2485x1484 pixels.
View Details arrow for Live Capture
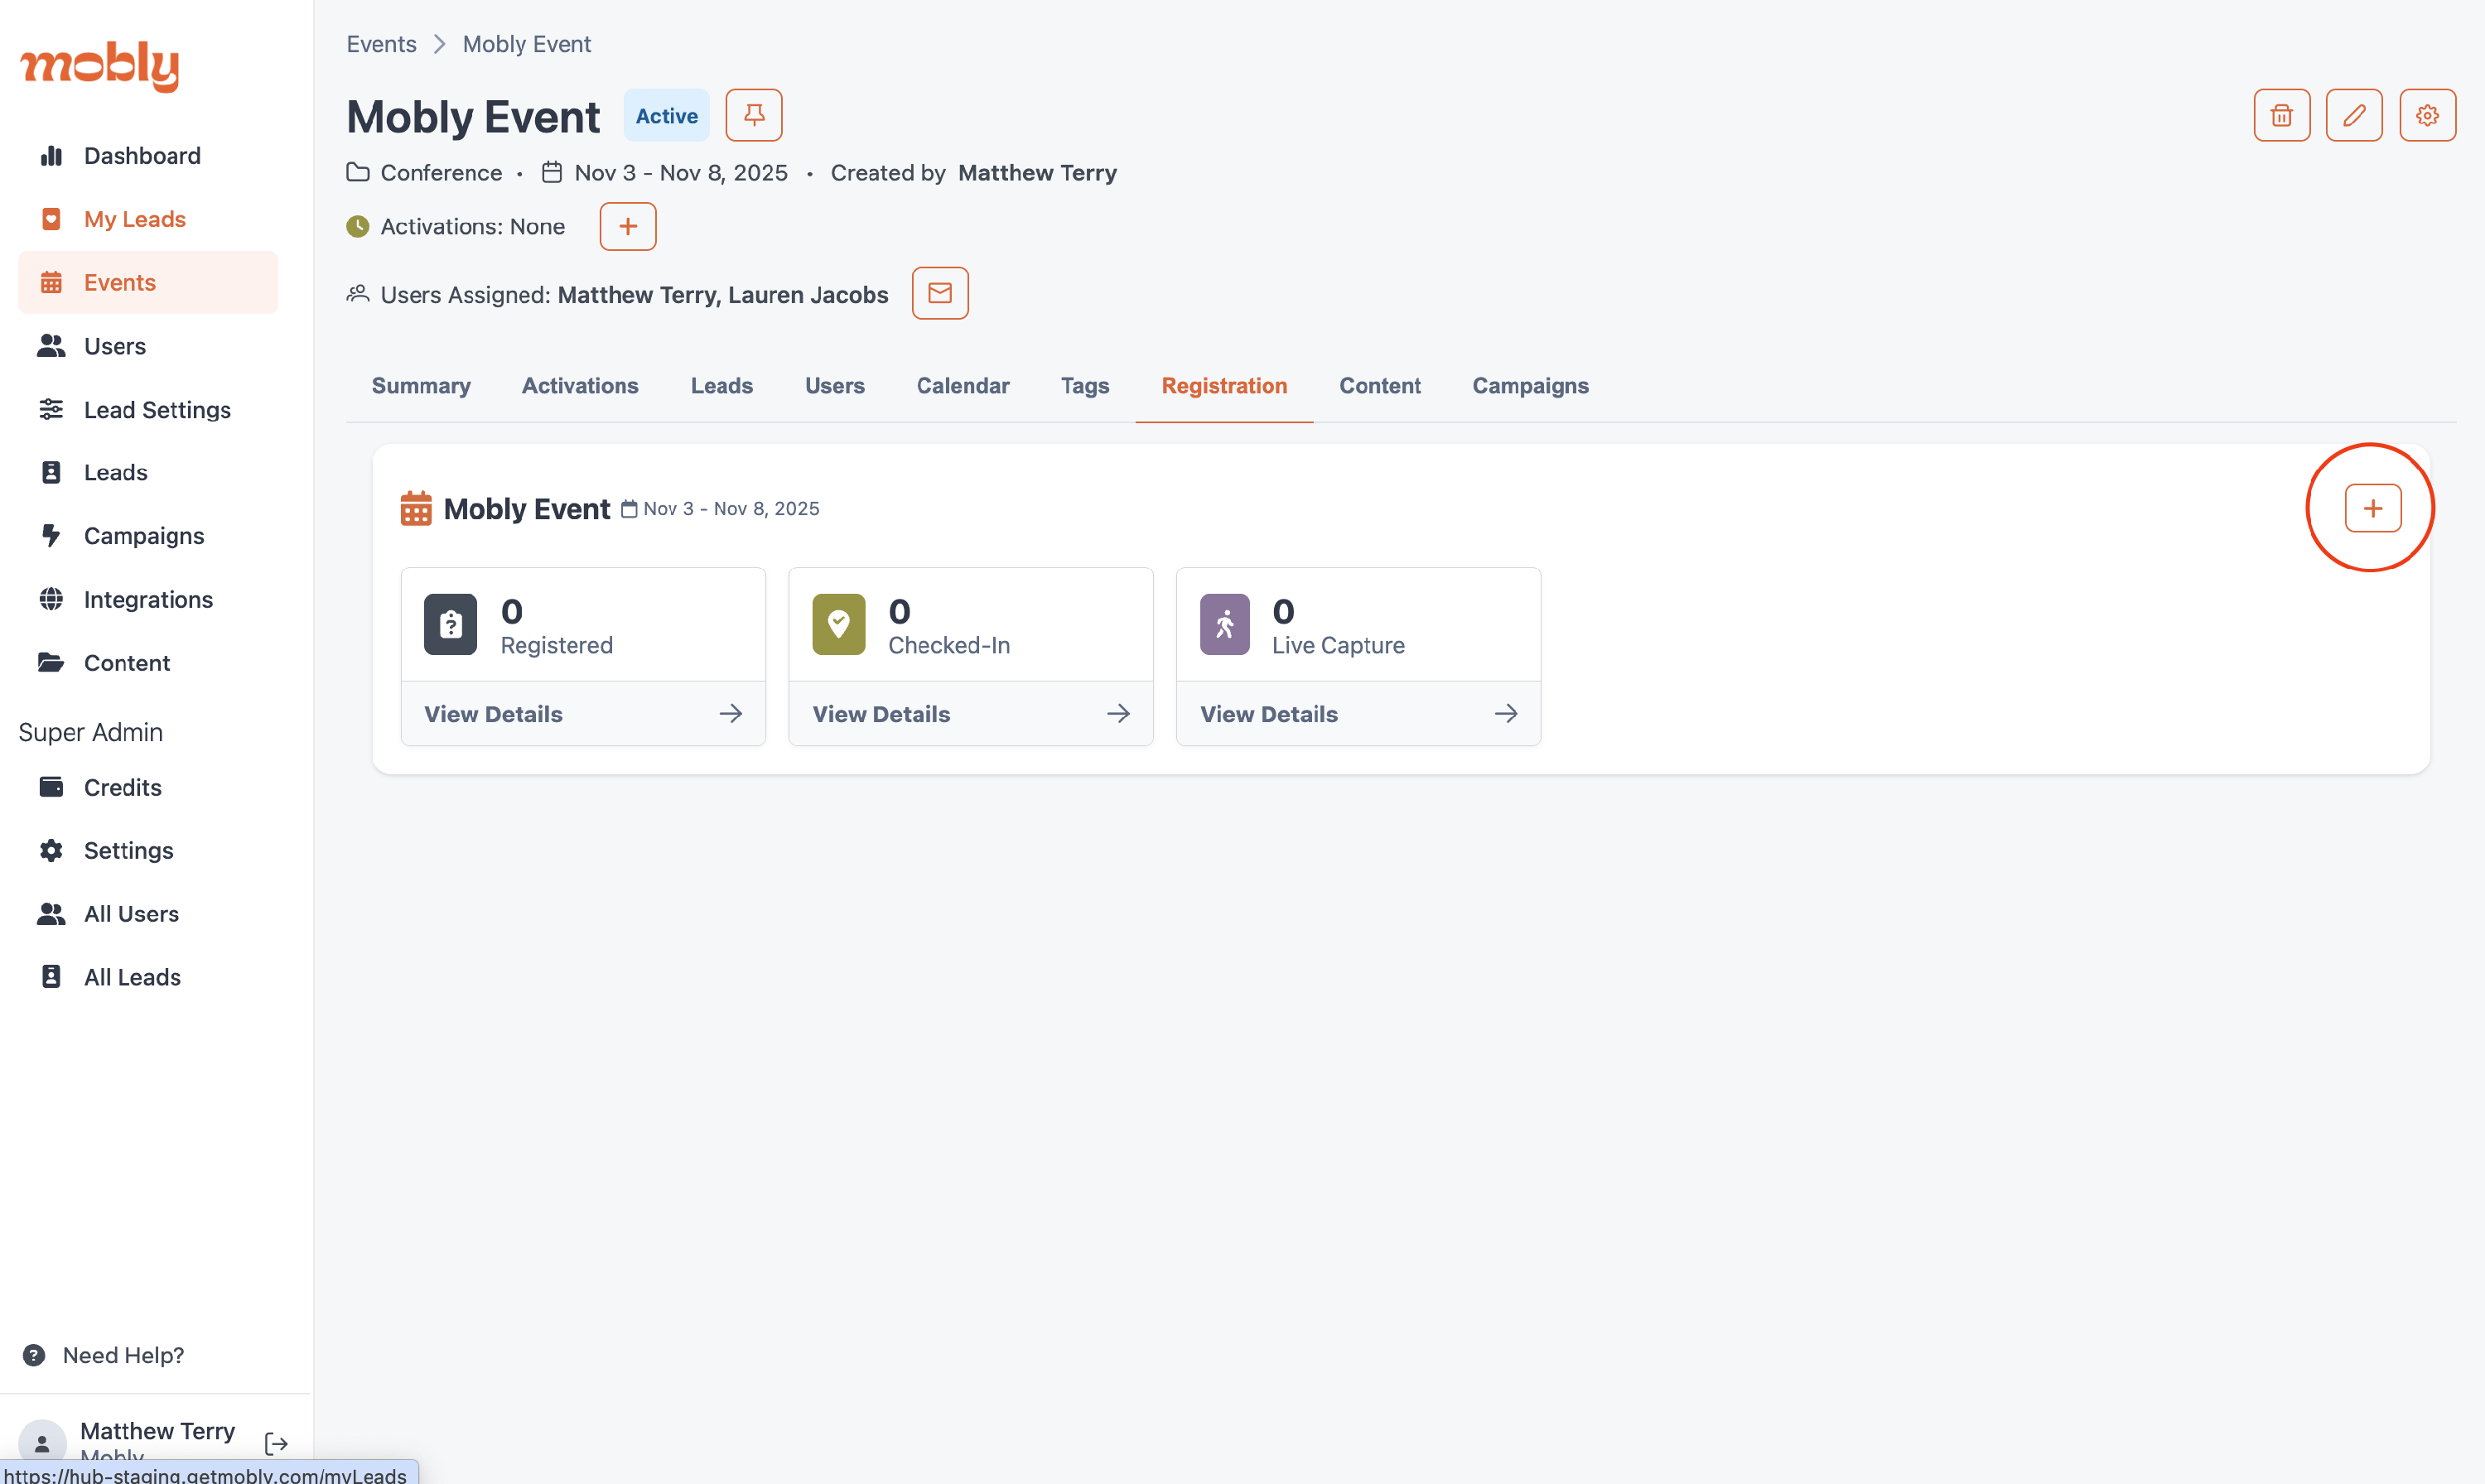click(1506, 714)
